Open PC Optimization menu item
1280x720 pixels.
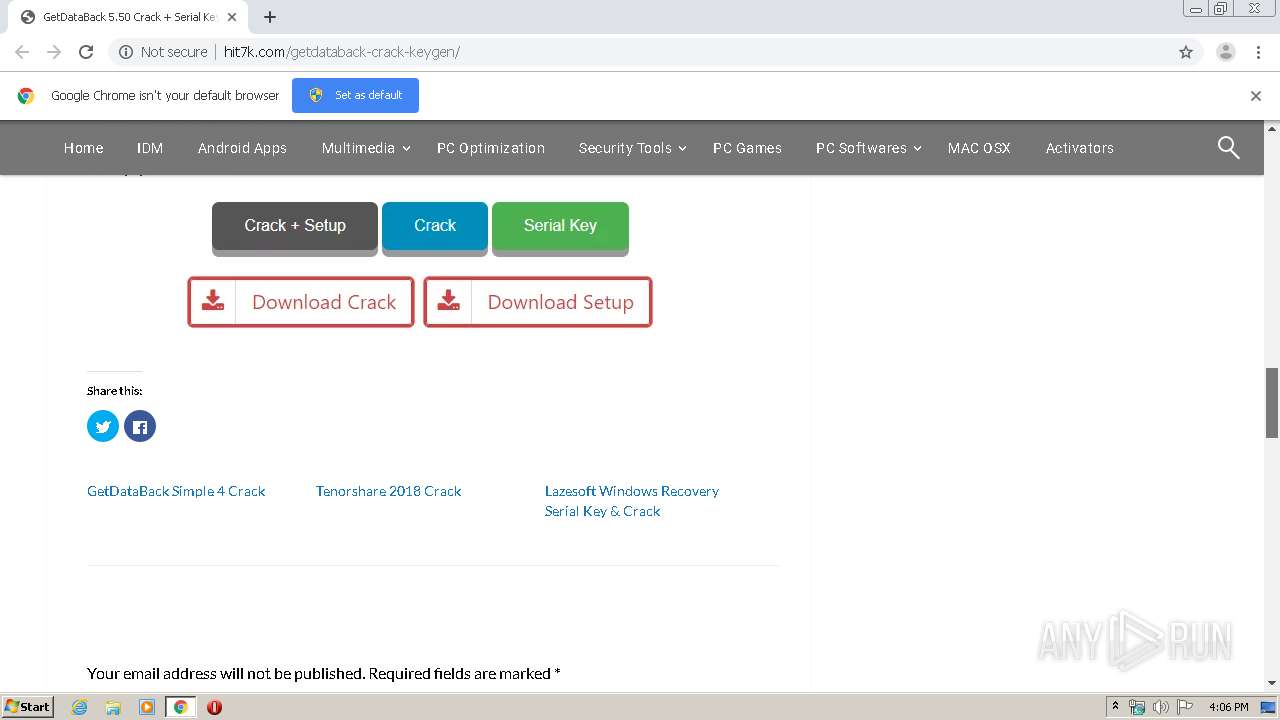(491, 148)
